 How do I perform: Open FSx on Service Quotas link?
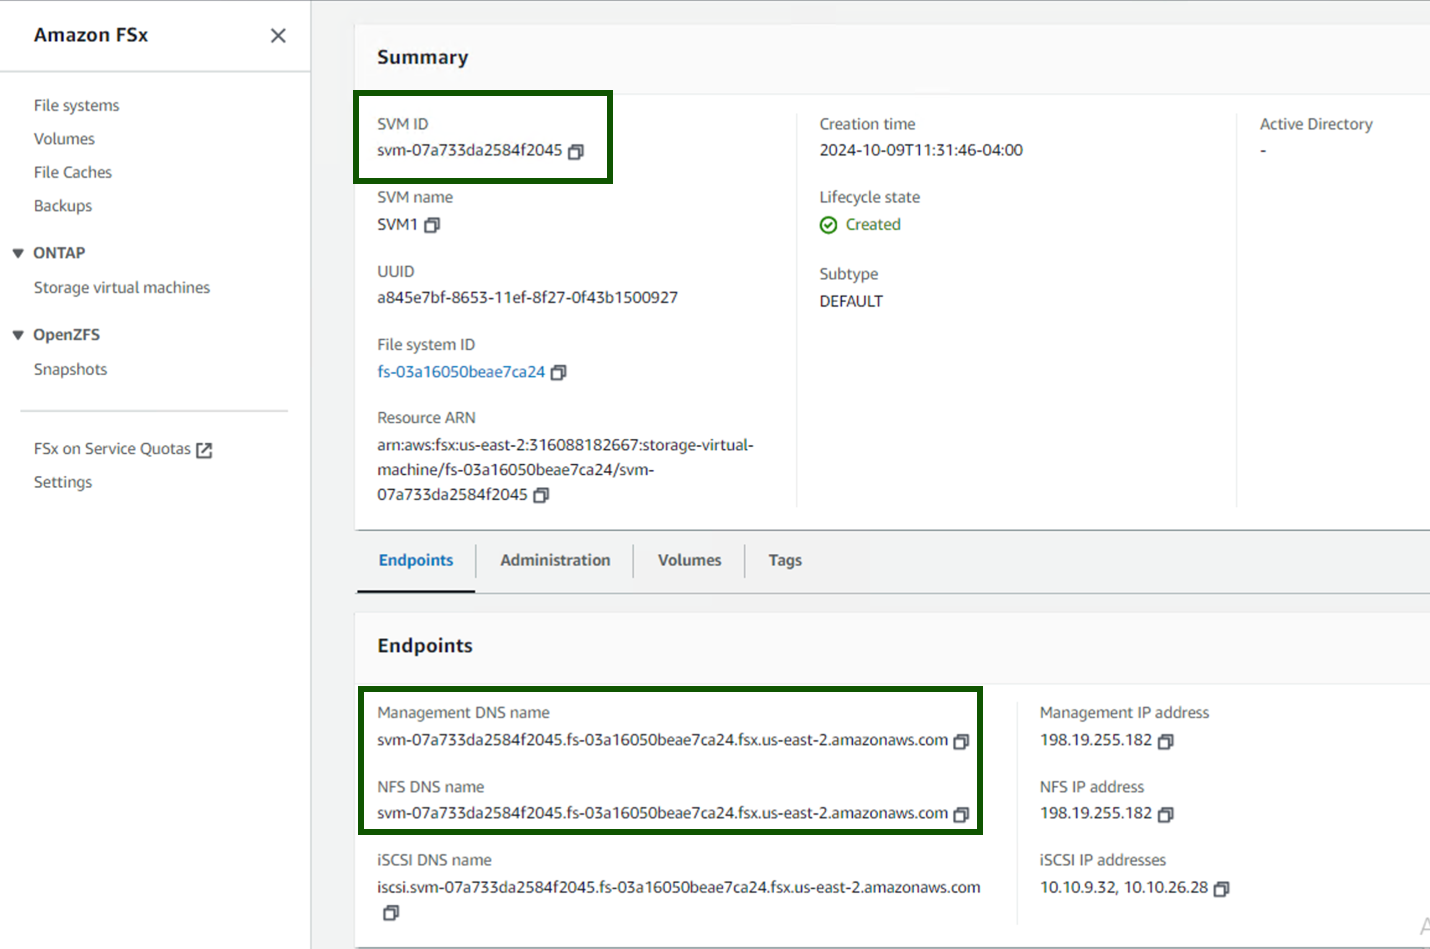[112, 449]
